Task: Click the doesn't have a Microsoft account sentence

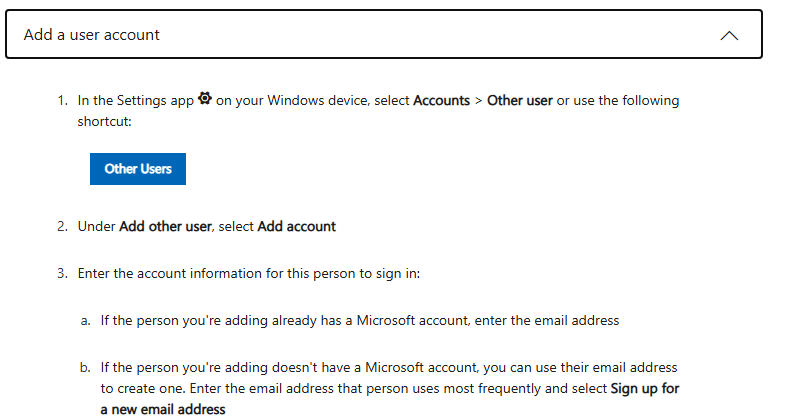Action: click(x=390, y=388)
